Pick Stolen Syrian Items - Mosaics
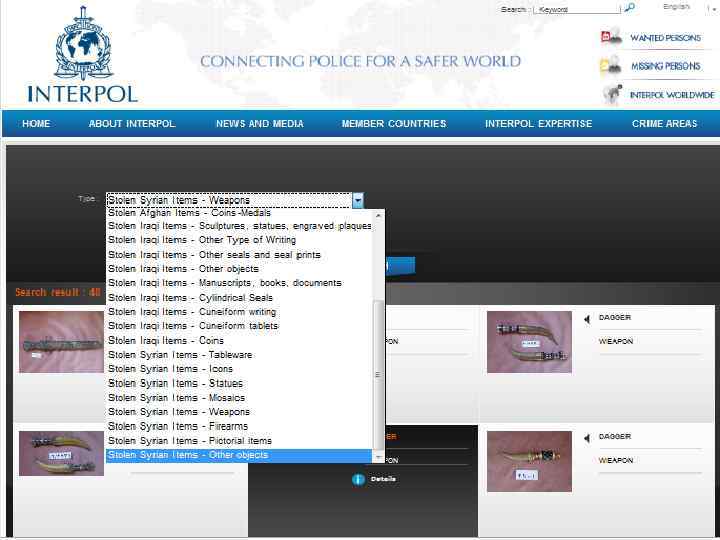The height and width of the screenshot is (540, 720). 239,398
